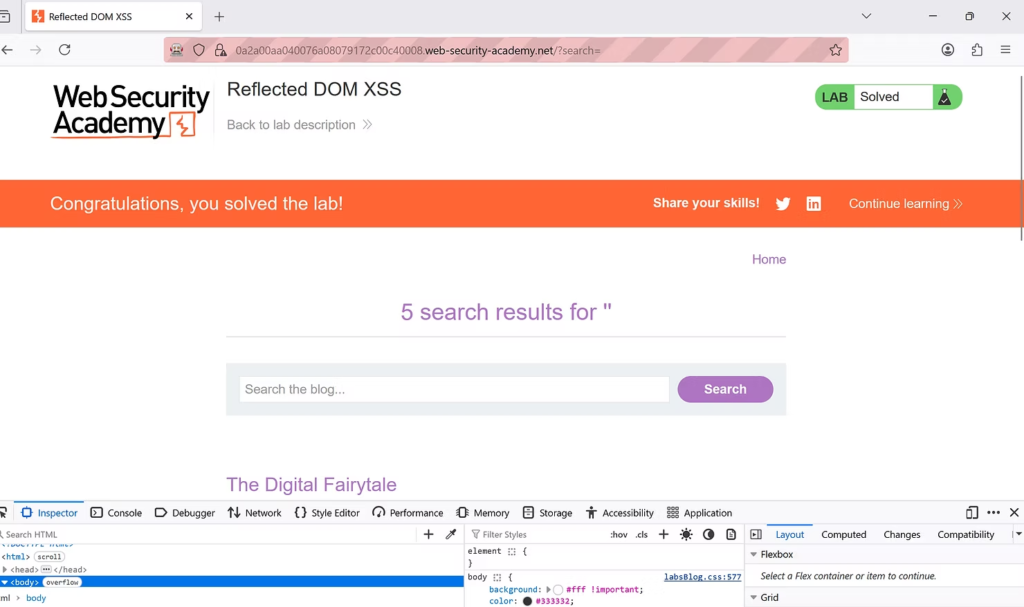
Task: Close the Reflected DOM XSS tab
Action: click(x=189, y=16)
